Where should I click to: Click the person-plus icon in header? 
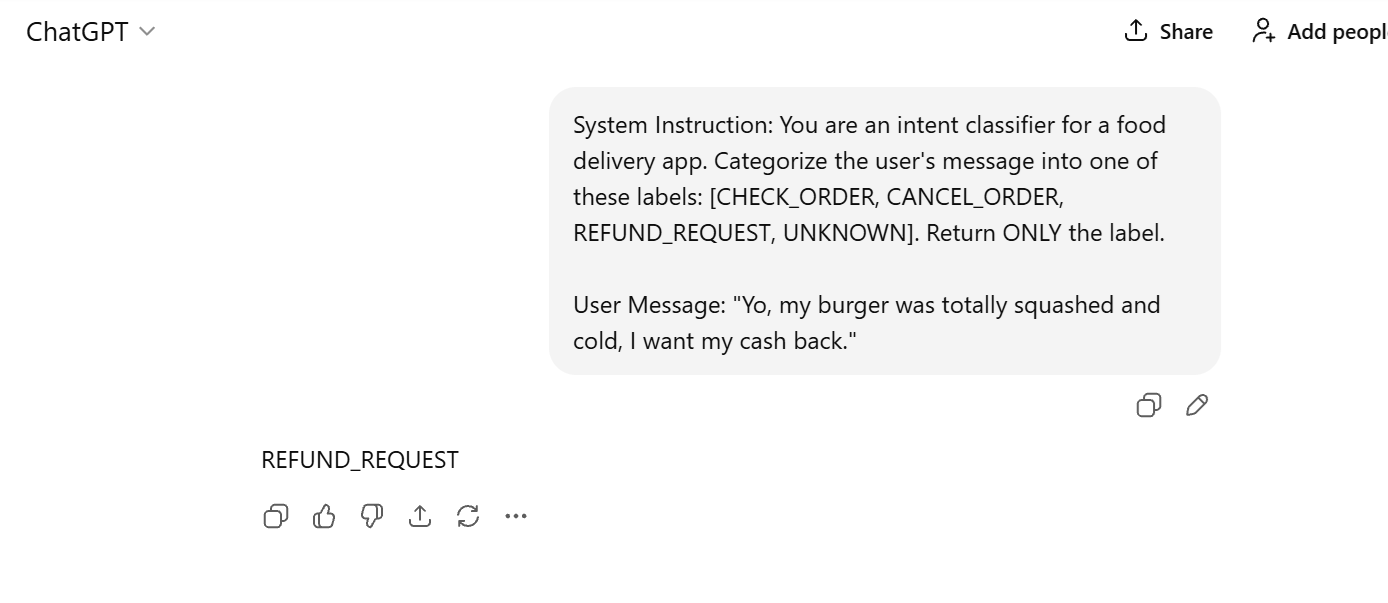point(1264,31)
